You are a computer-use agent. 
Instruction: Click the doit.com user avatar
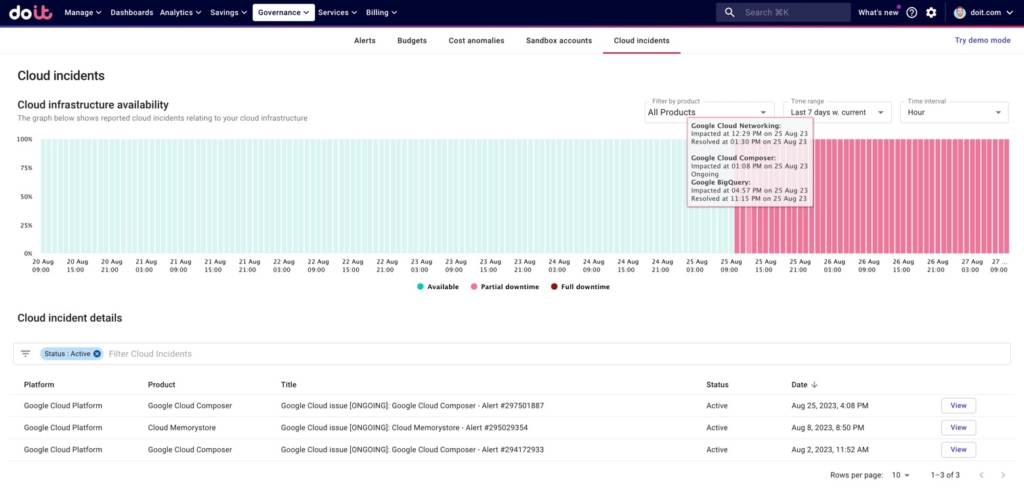coord(959,12)
